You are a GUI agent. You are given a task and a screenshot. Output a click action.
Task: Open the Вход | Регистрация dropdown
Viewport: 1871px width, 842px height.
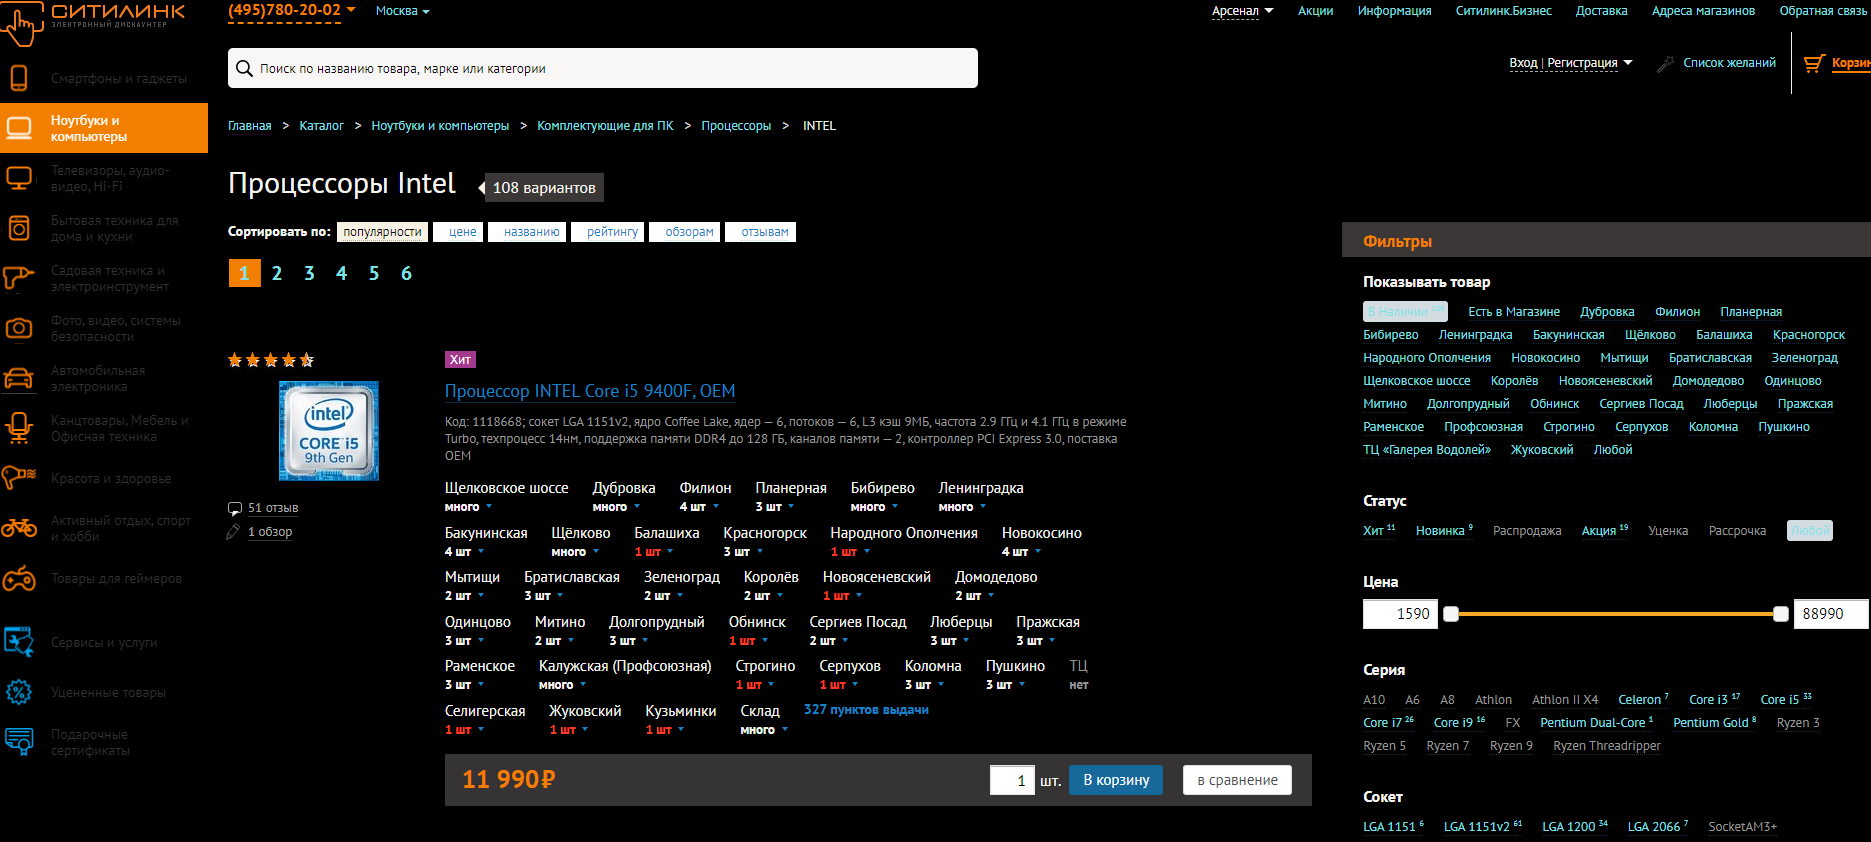coord(1571,63)
